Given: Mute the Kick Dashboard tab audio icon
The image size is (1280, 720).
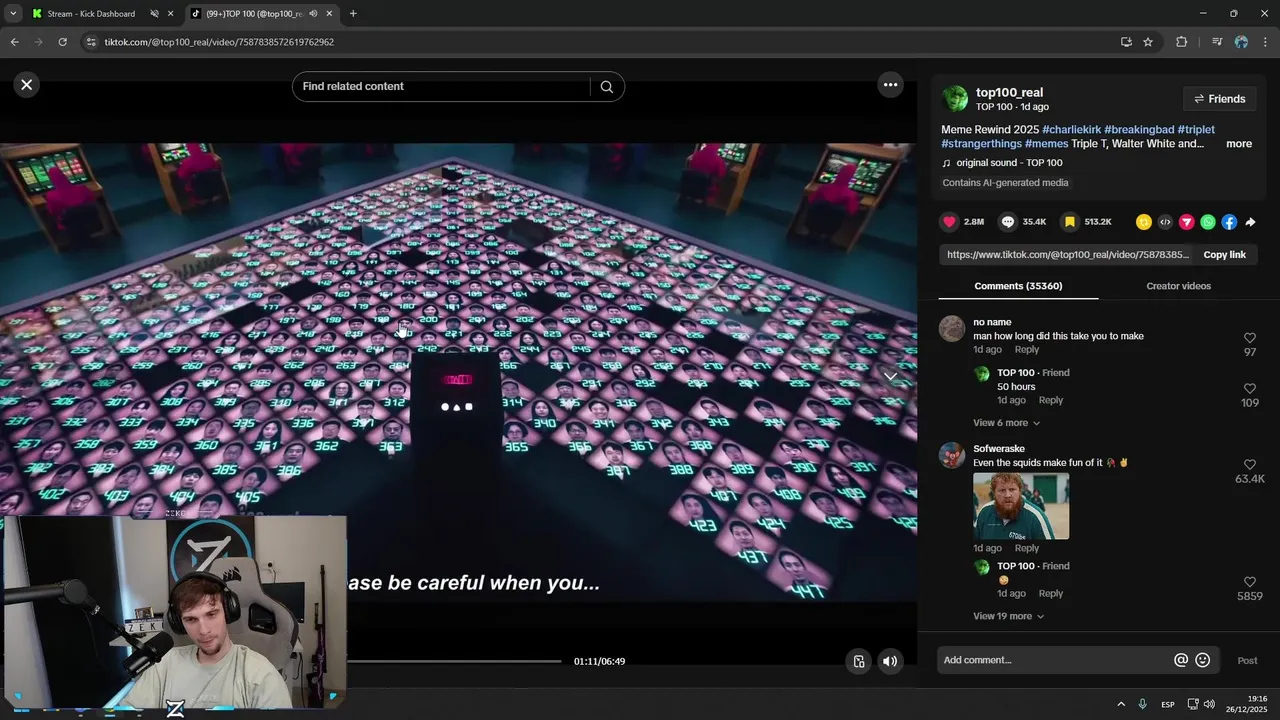Looking at the screenshot, I should point(154,14).
